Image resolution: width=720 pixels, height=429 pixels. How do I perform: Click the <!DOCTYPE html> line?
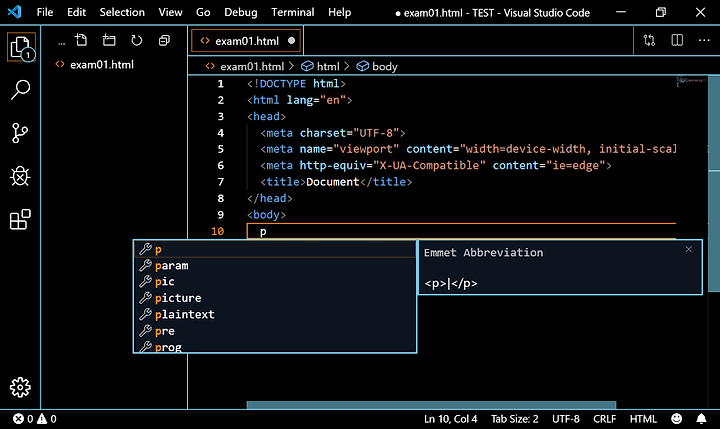pyautogui.click(x=296, y=84)
